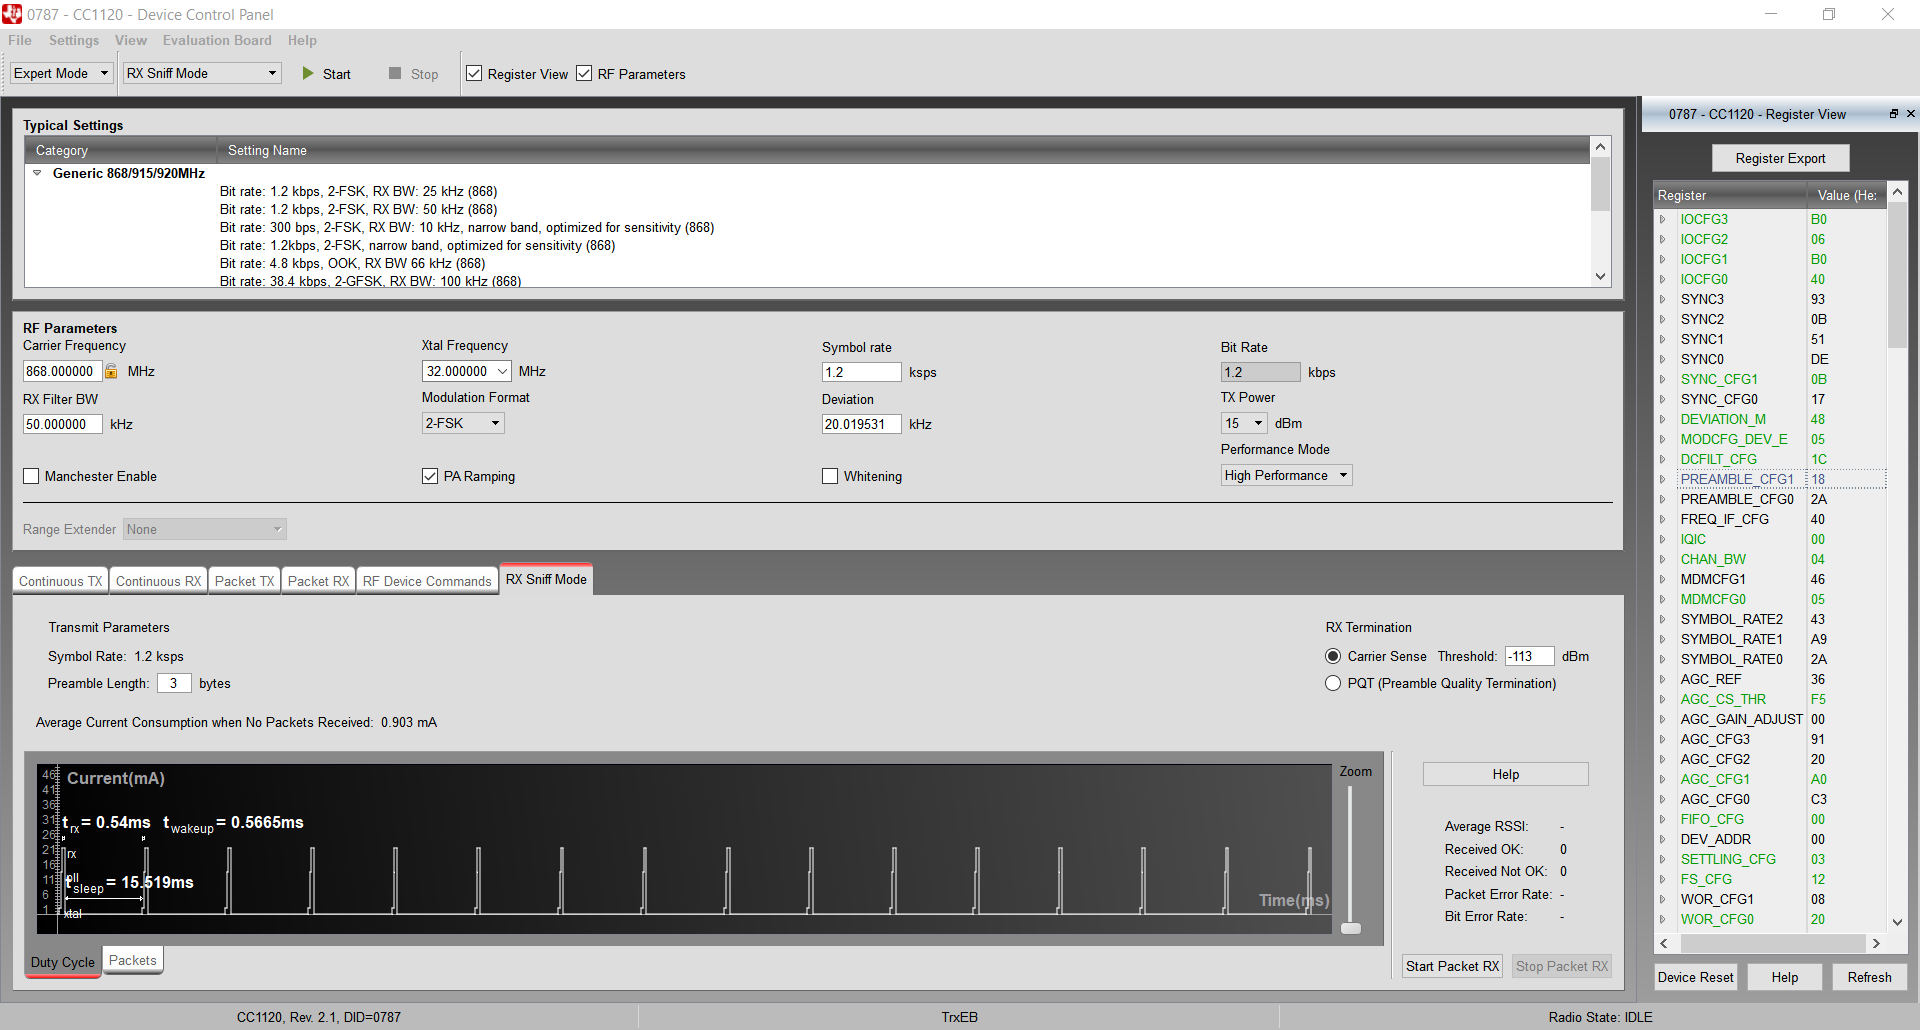Open the Expert Mode dropdown

[61, 74]
